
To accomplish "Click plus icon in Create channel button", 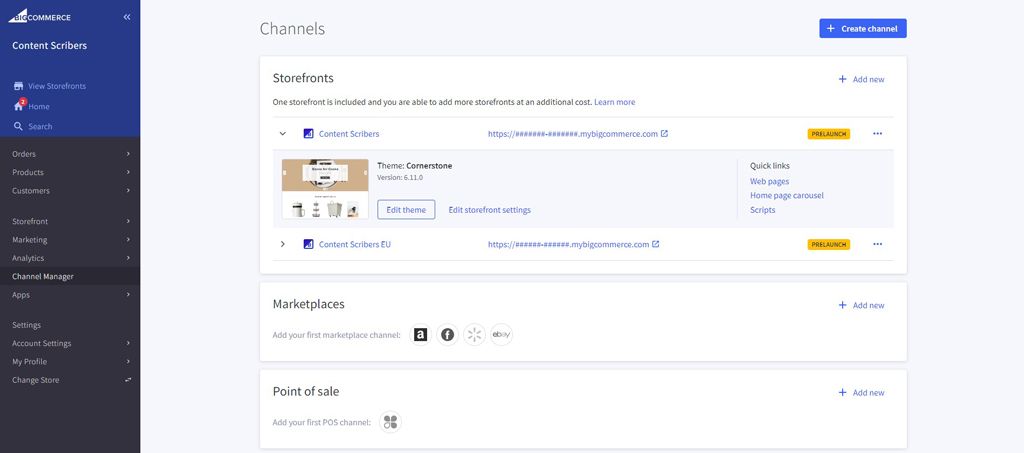I will (831, 29).
